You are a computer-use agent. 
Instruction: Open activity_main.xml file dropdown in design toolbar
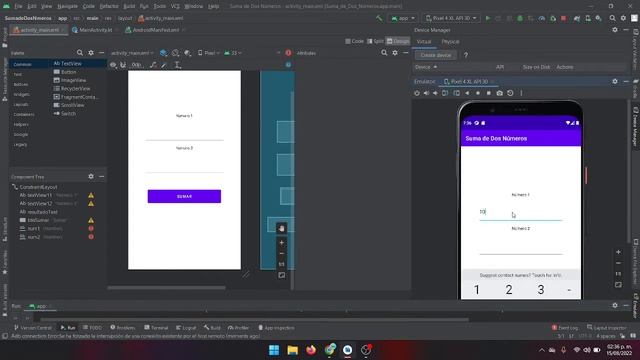coord(132,53)
